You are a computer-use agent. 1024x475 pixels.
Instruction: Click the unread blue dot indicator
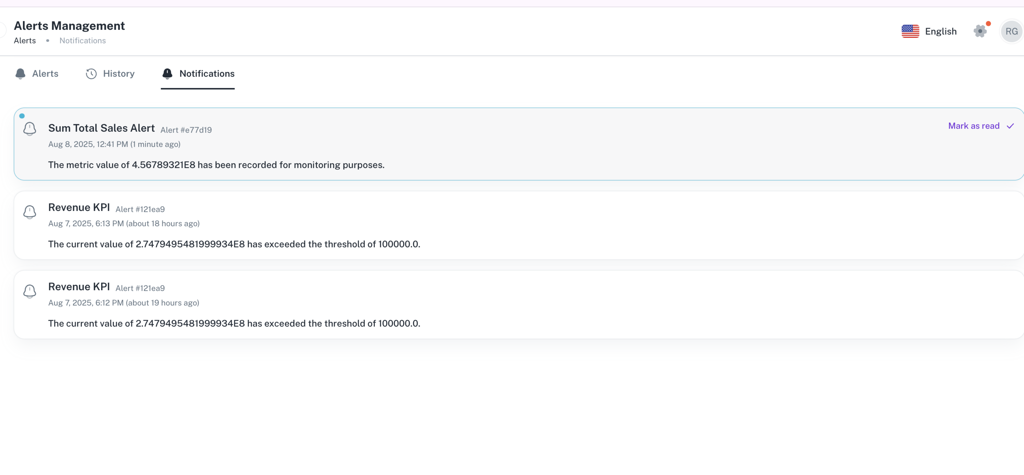[22, 116]
